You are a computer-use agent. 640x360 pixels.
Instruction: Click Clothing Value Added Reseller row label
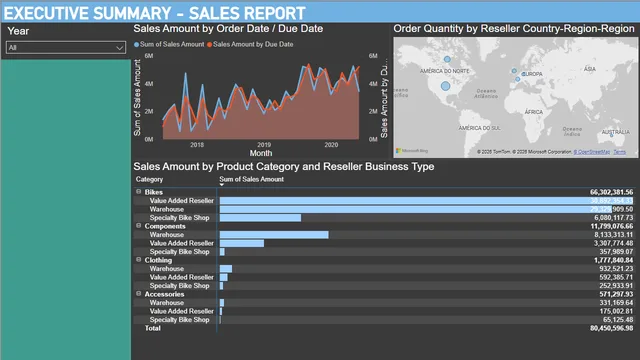(x=182, y=278)
